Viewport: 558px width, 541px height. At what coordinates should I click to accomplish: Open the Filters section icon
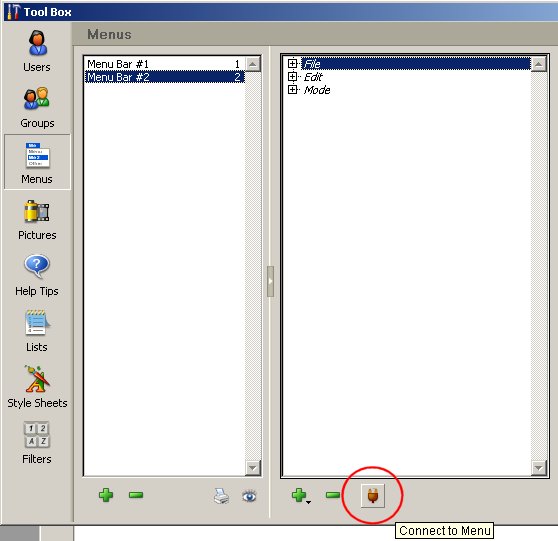[37, 435]
